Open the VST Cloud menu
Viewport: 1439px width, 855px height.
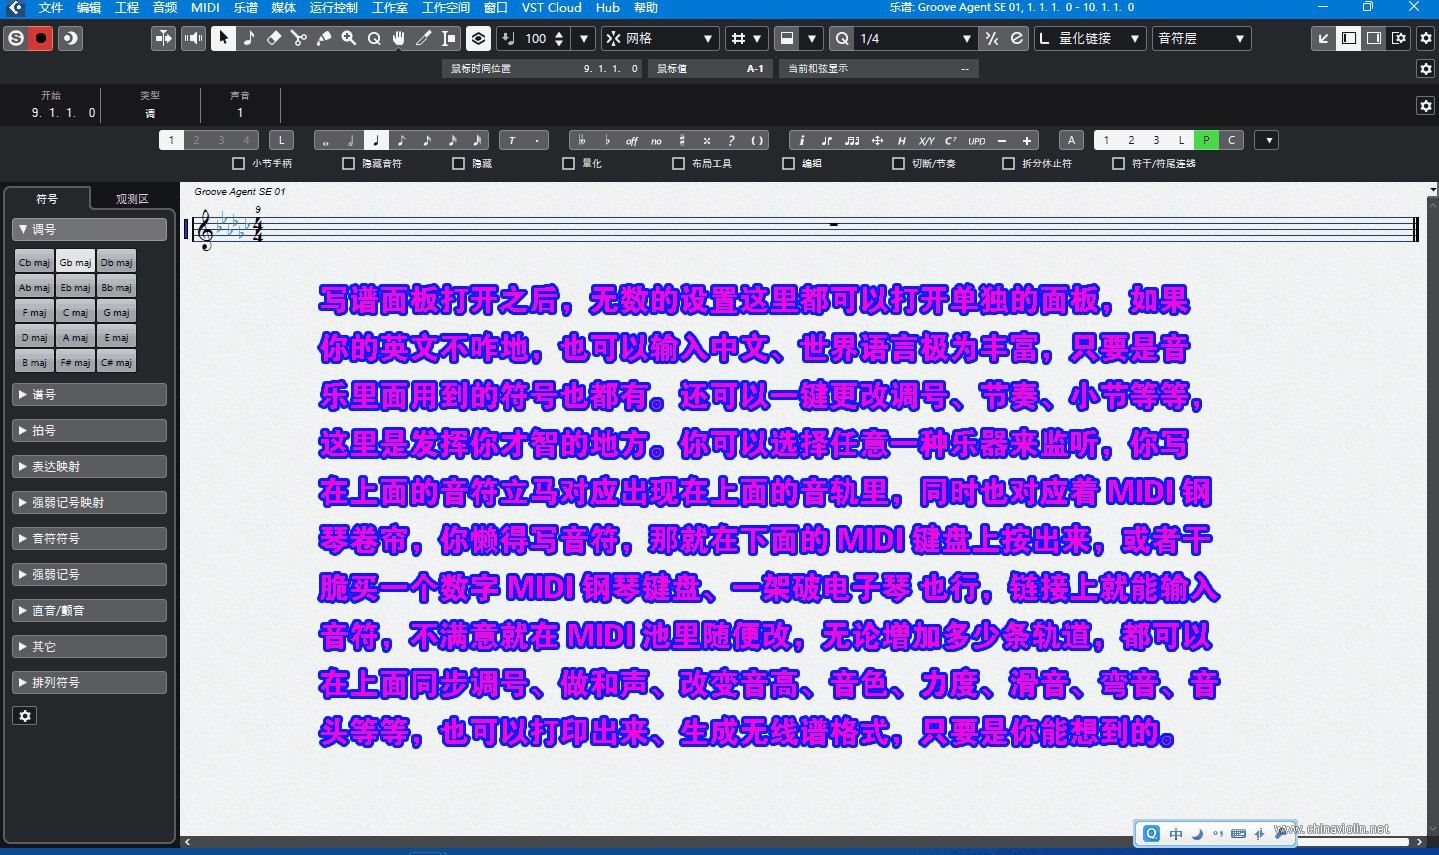552,7
